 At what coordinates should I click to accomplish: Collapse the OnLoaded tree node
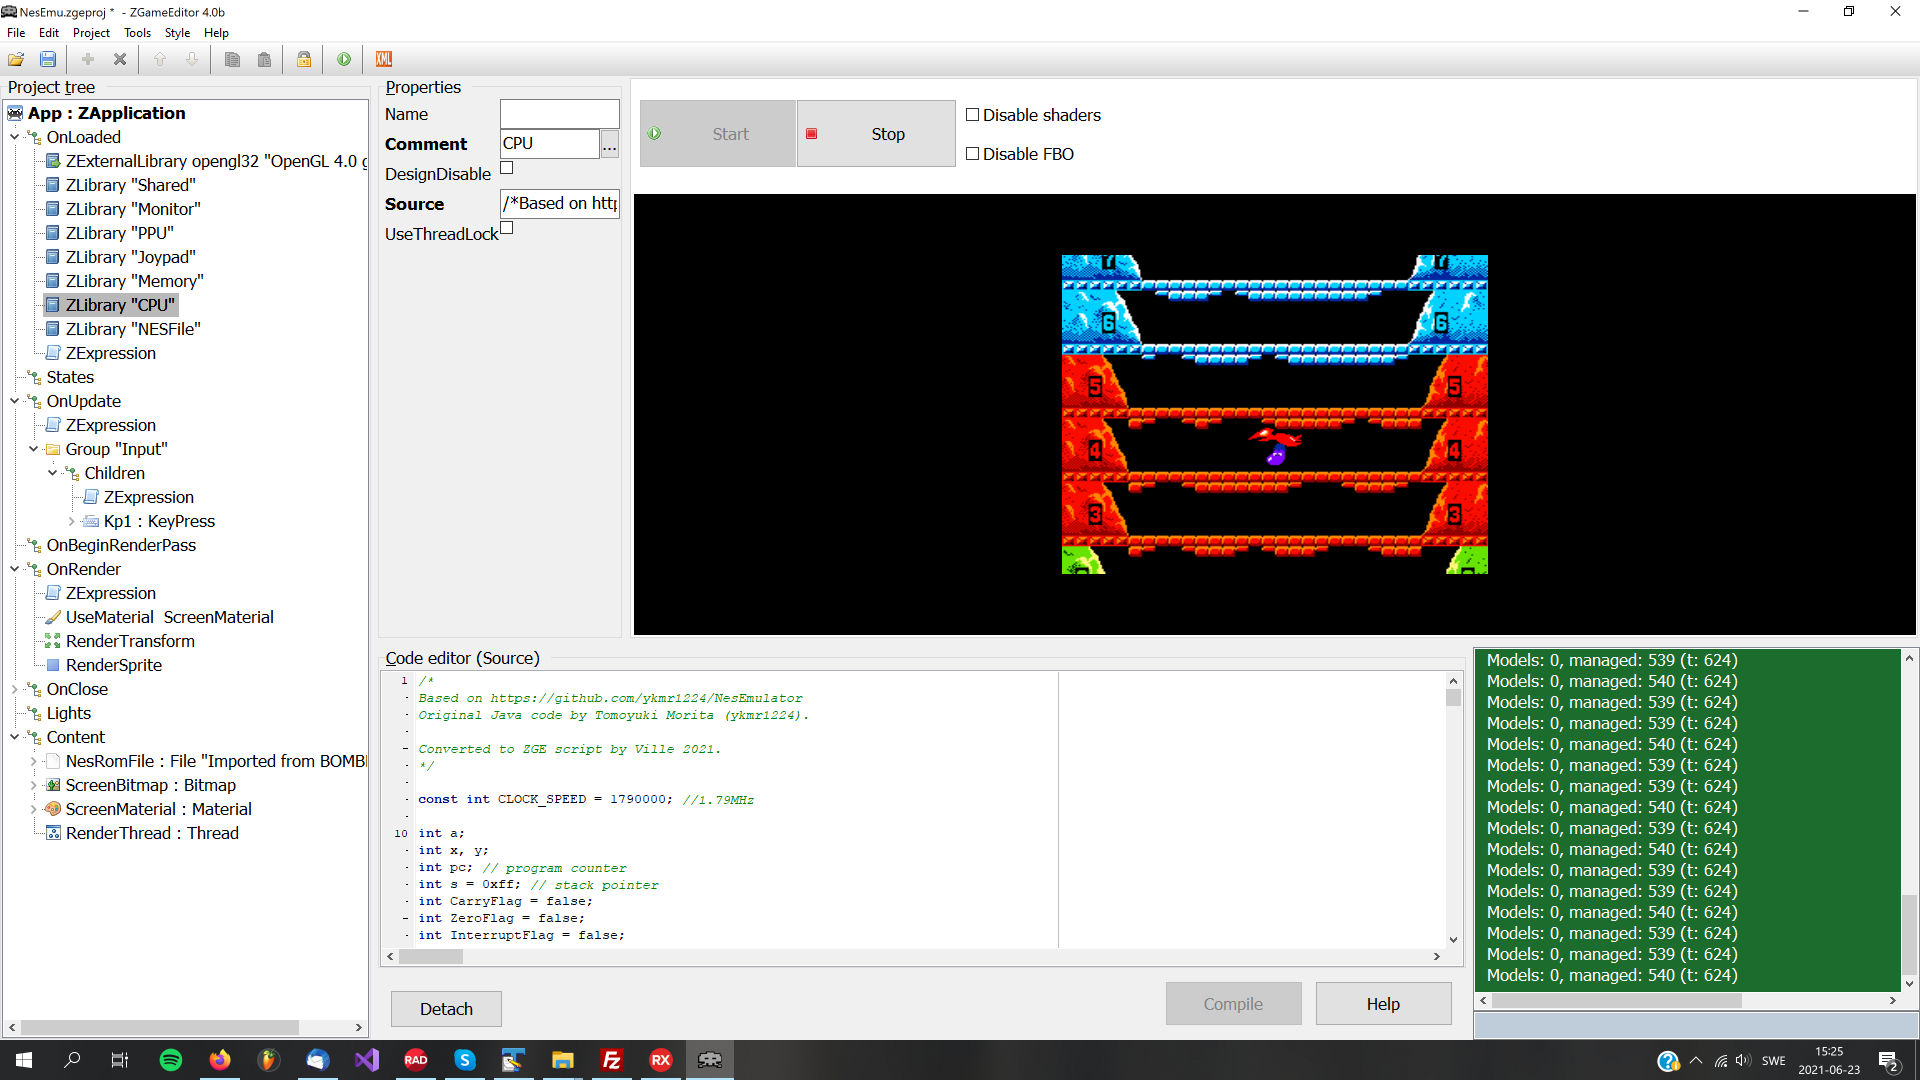tap(14, 137)
